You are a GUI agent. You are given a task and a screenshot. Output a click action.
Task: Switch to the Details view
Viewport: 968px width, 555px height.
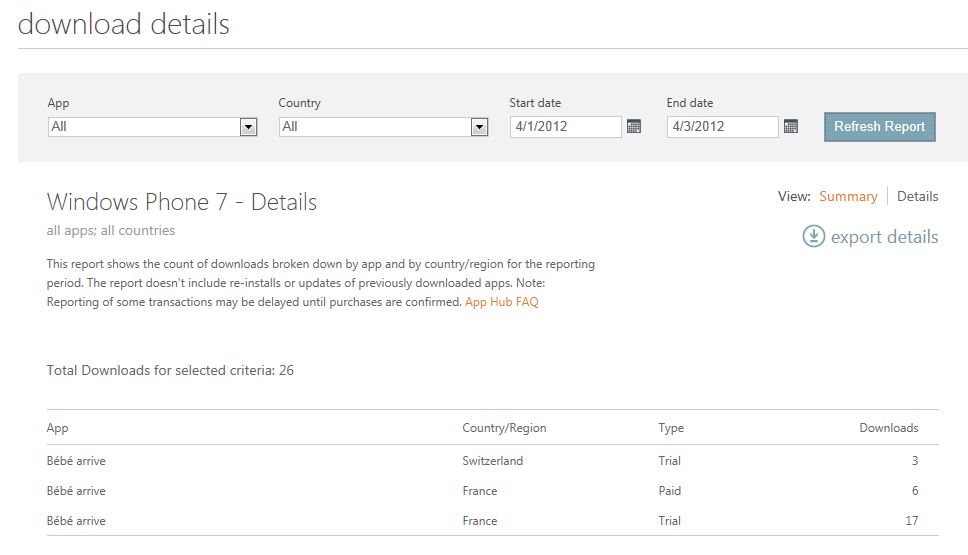pyautogui.click(x=917, y=197)
